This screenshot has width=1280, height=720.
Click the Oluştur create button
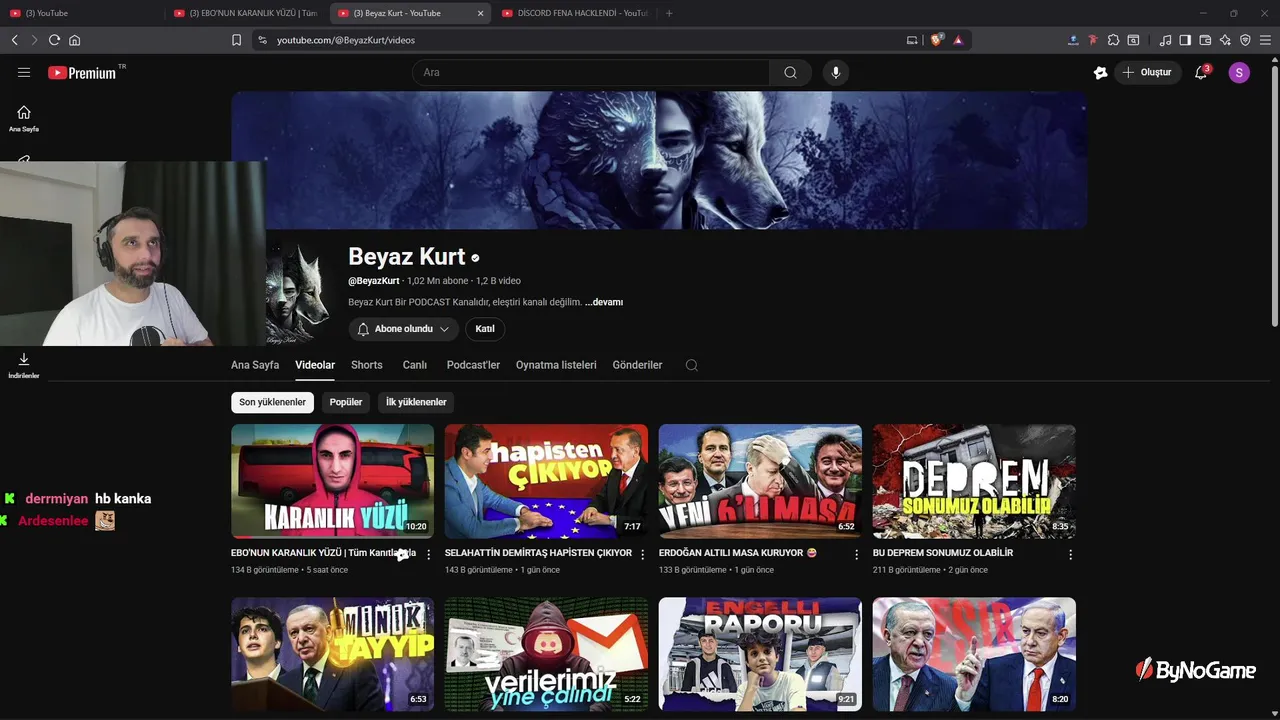click(x=1147, y=72)
